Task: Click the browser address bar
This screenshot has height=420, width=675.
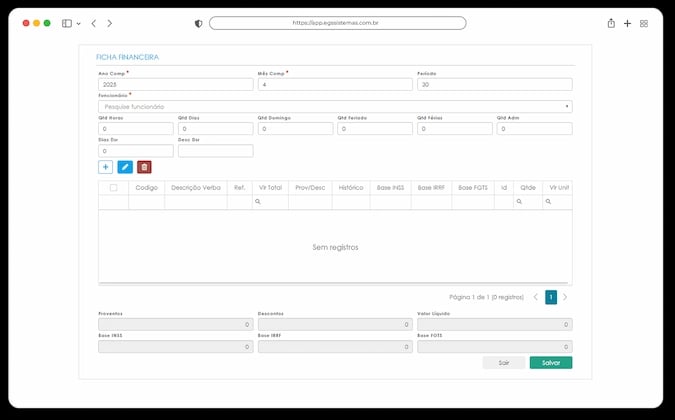Action: [x=338, y=23]
